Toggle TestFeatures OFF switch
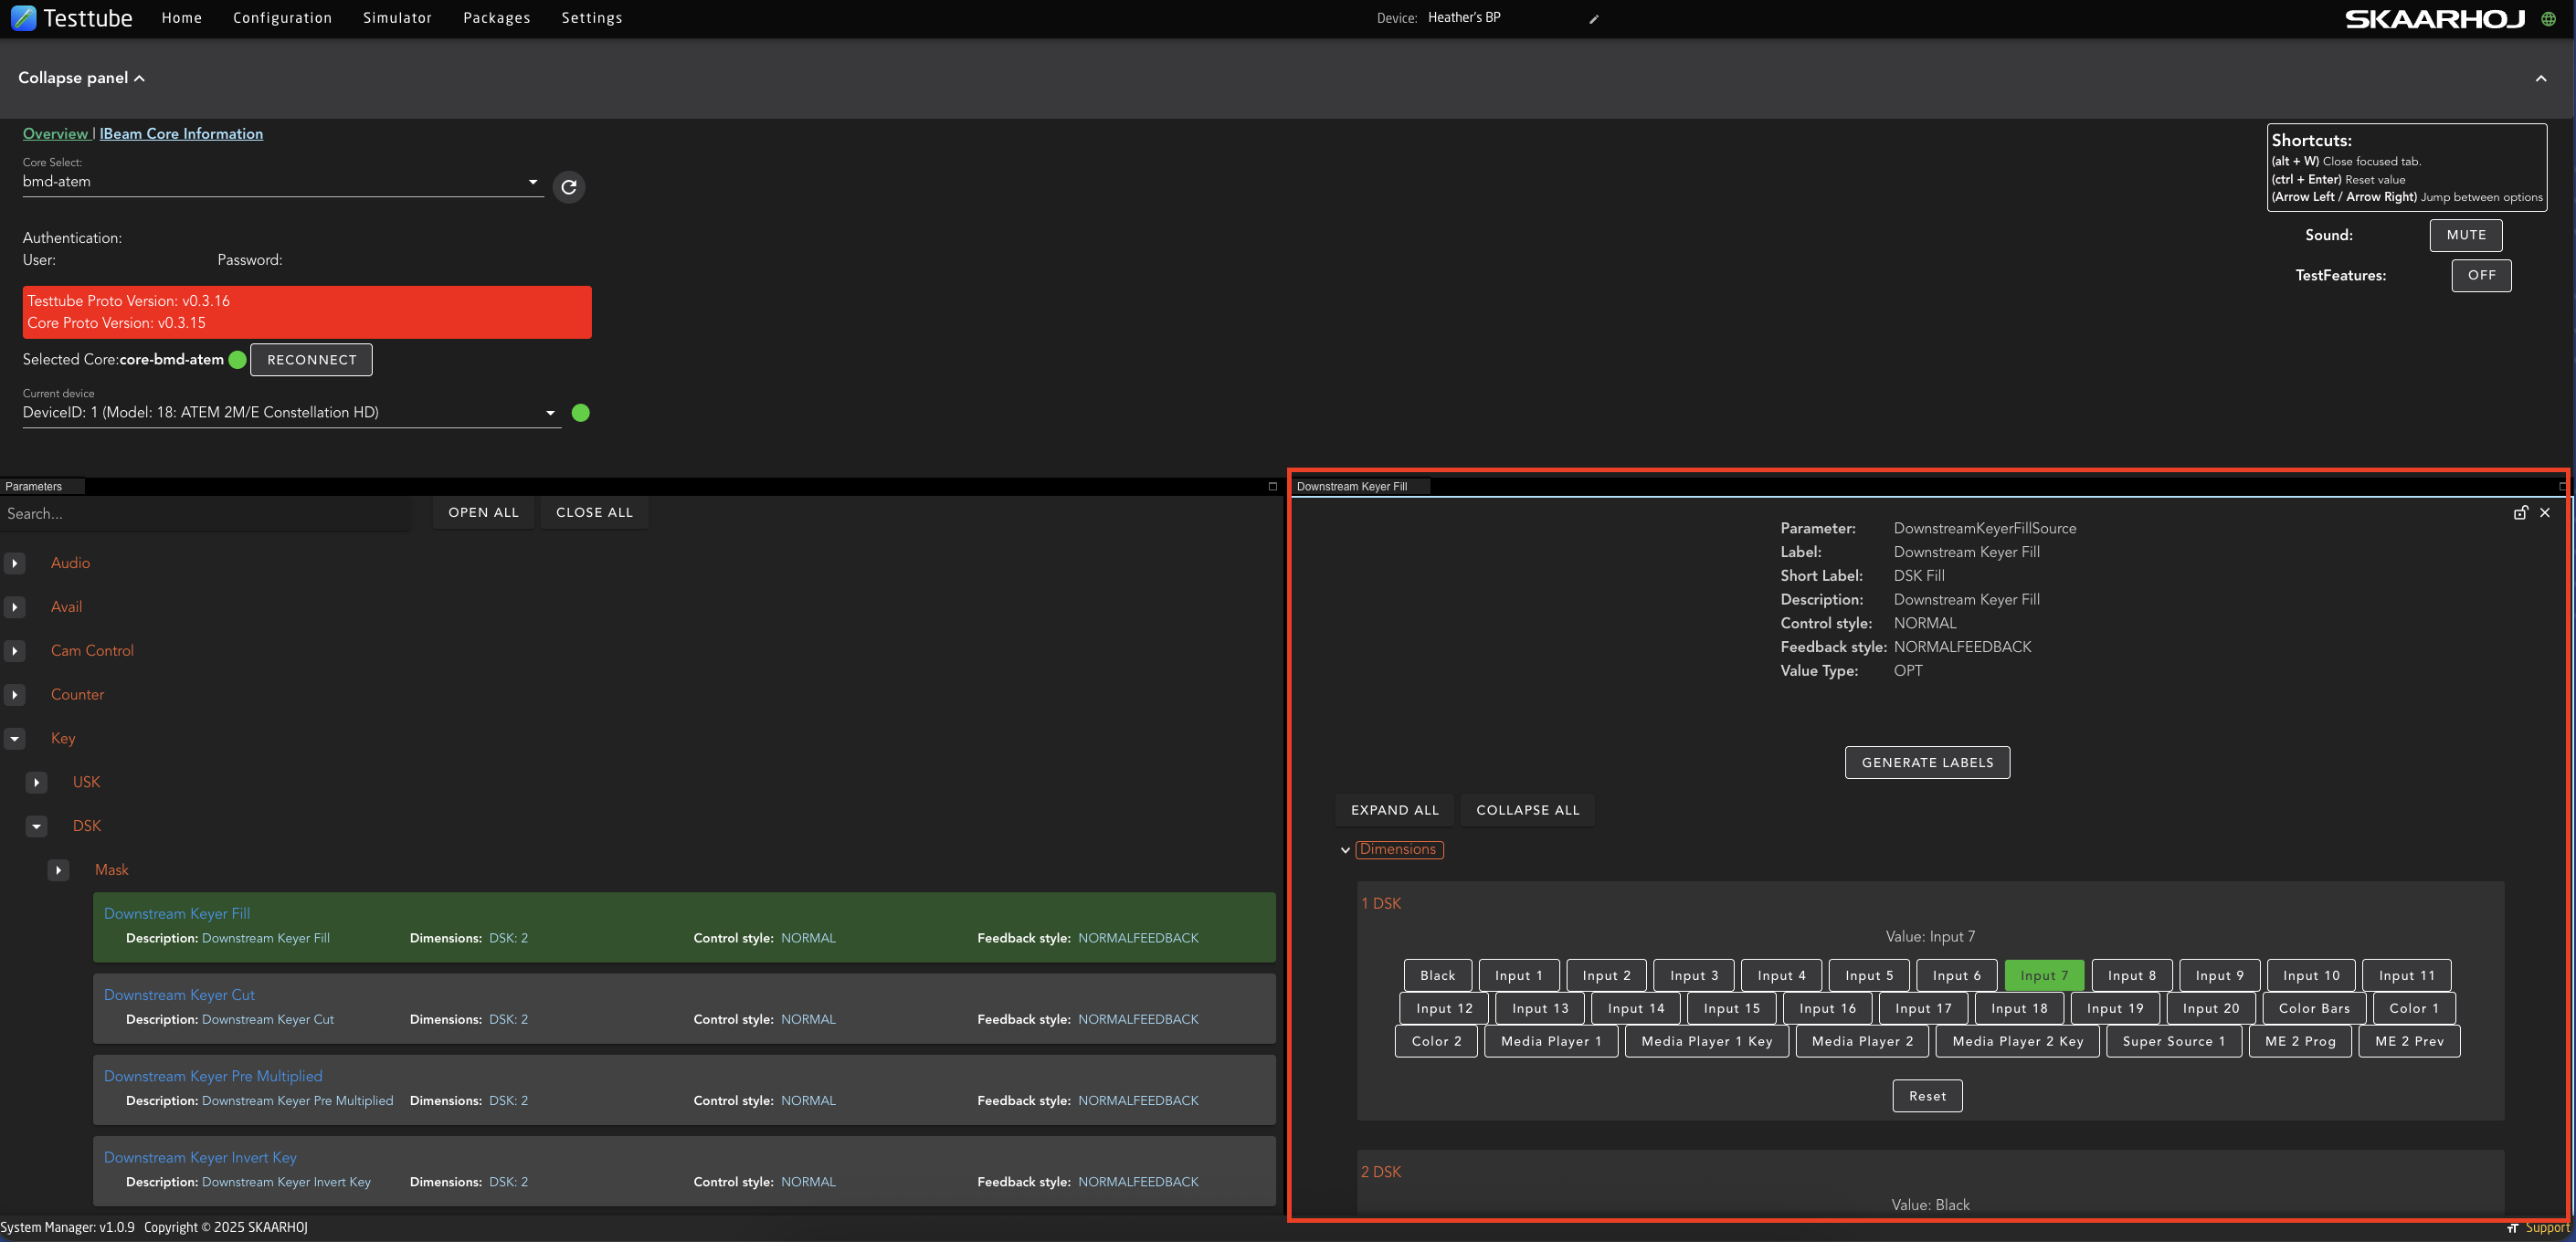Screen dimensions: 2576x1242 (2480, 275)
